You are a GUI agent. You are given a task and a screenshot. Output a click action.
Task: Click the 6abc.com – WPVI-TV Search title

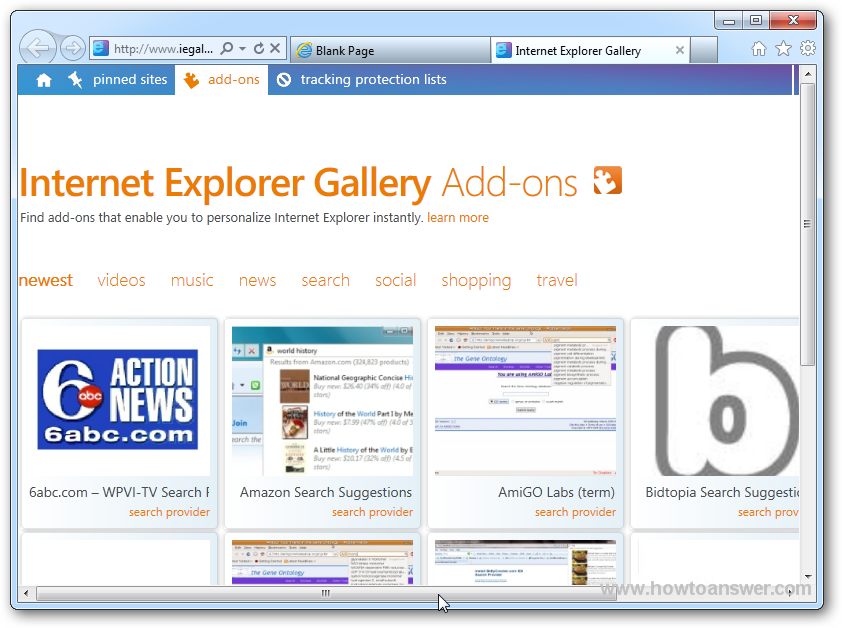pyautogui.click(x=119, y=492)
